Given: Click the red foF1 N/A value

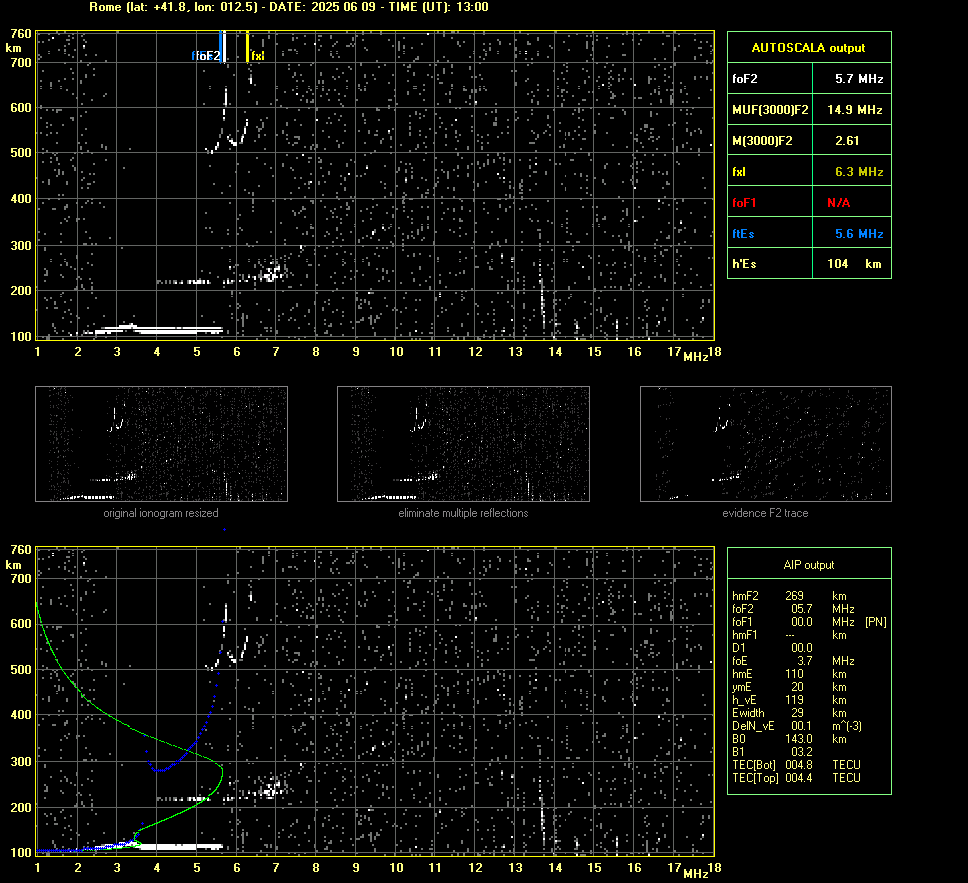Looking at the screenshot, I should (838, 203).
